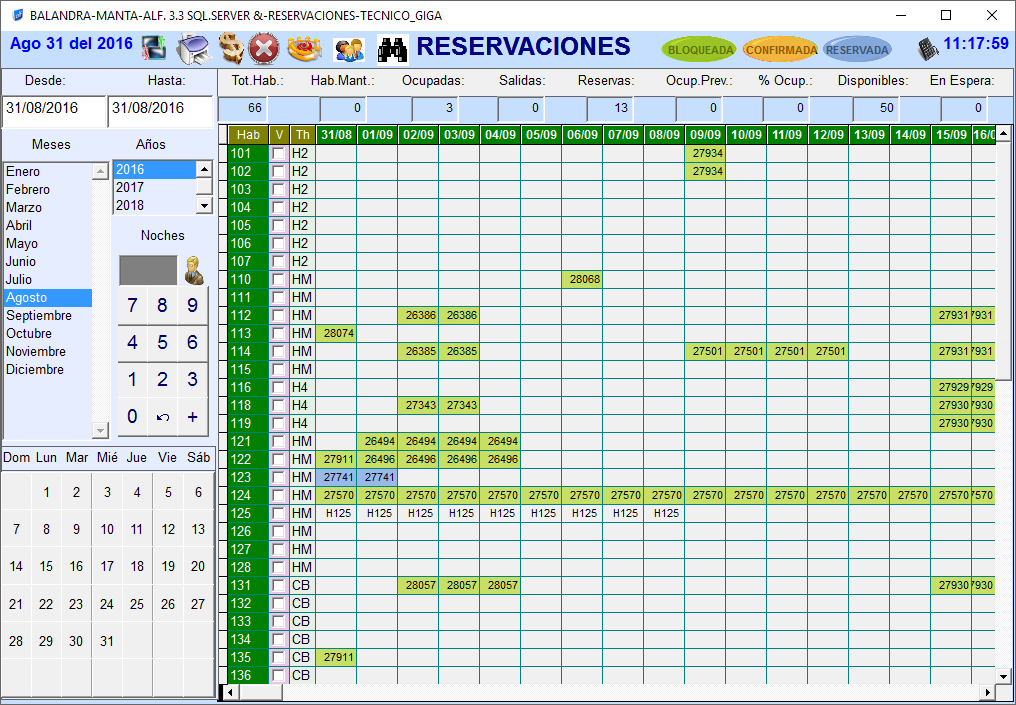Click the dollar sign money icon
1016x705 pixels.
click(x=231, y=48)
